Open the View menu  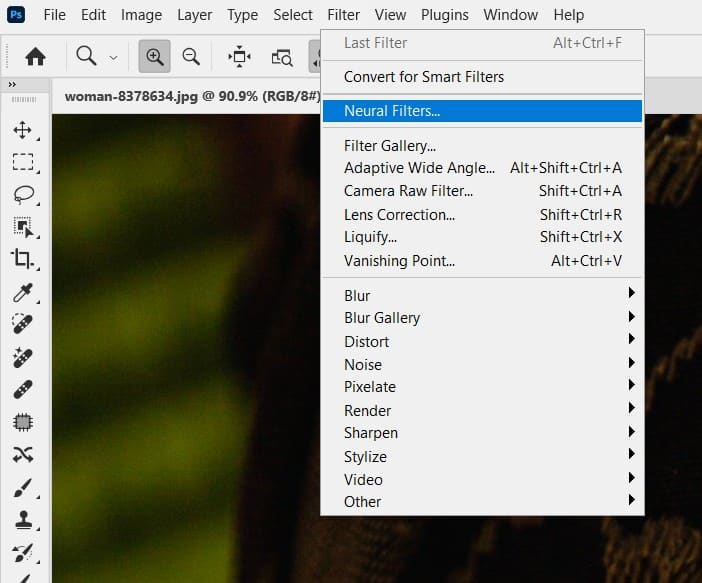coord(390,15)
